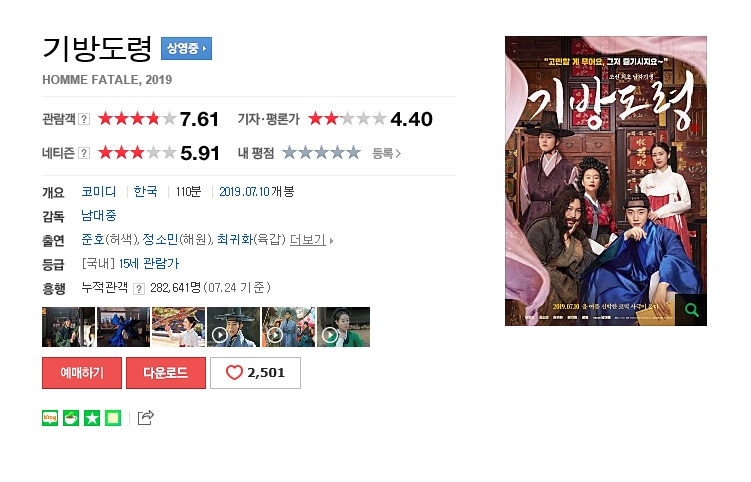Click the magnifier icon on the poster
Screen dimensions: 751x482
point(691,310)
